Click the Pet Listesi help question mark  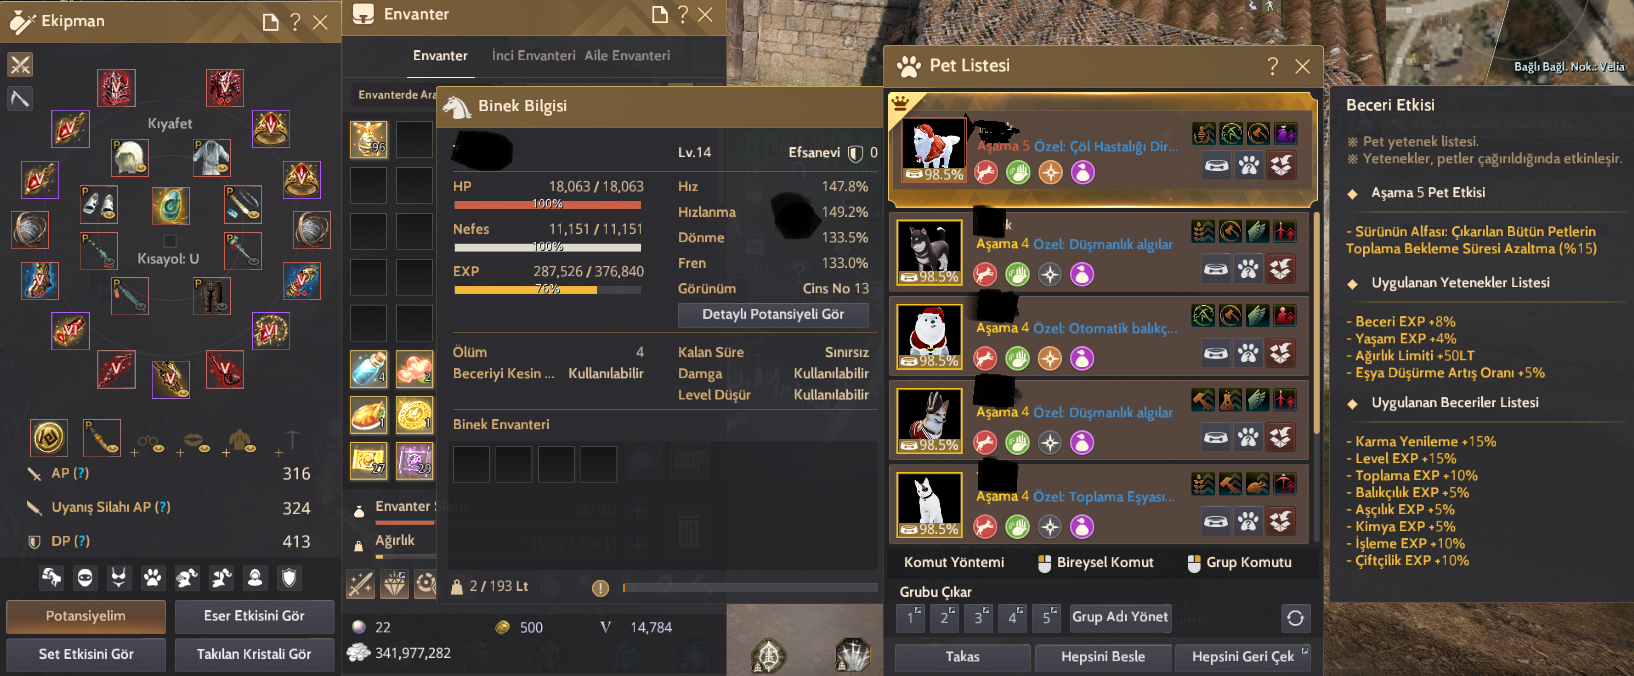(x=1272, y=66)
